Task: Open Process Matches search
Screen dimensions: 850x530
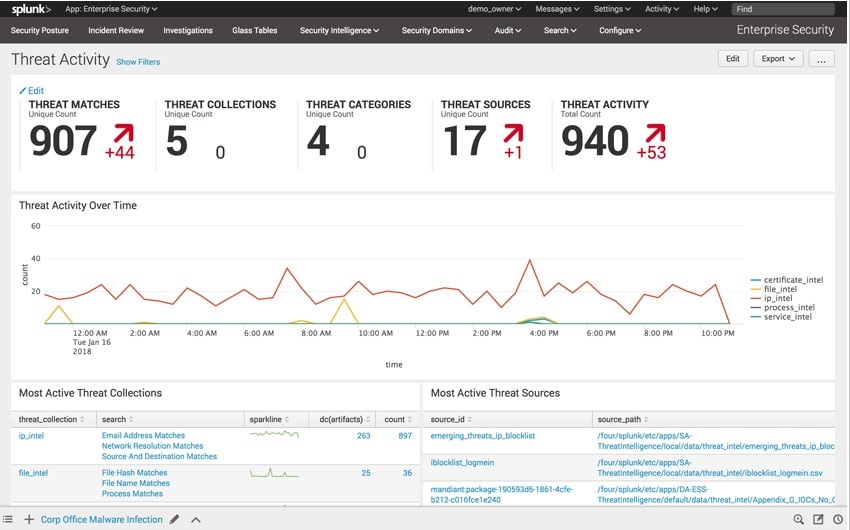Action: point(132,494)
